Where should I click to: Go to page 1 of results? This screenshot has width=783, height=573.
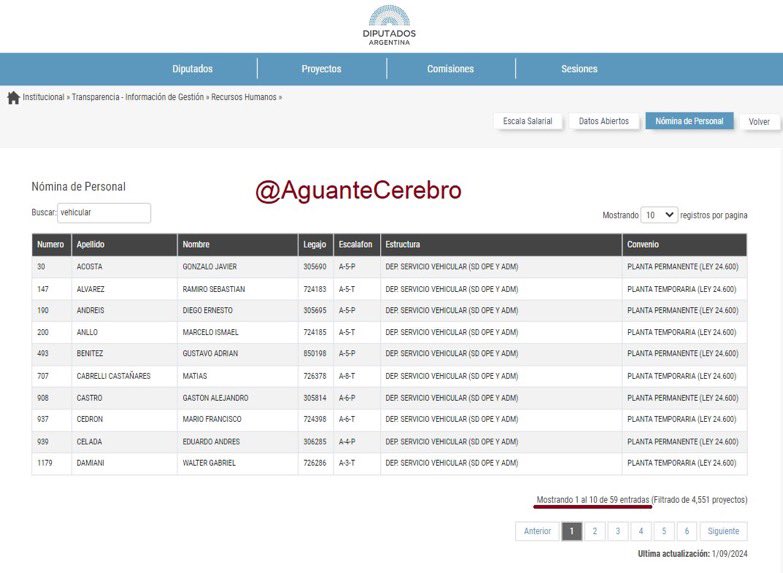572,531
